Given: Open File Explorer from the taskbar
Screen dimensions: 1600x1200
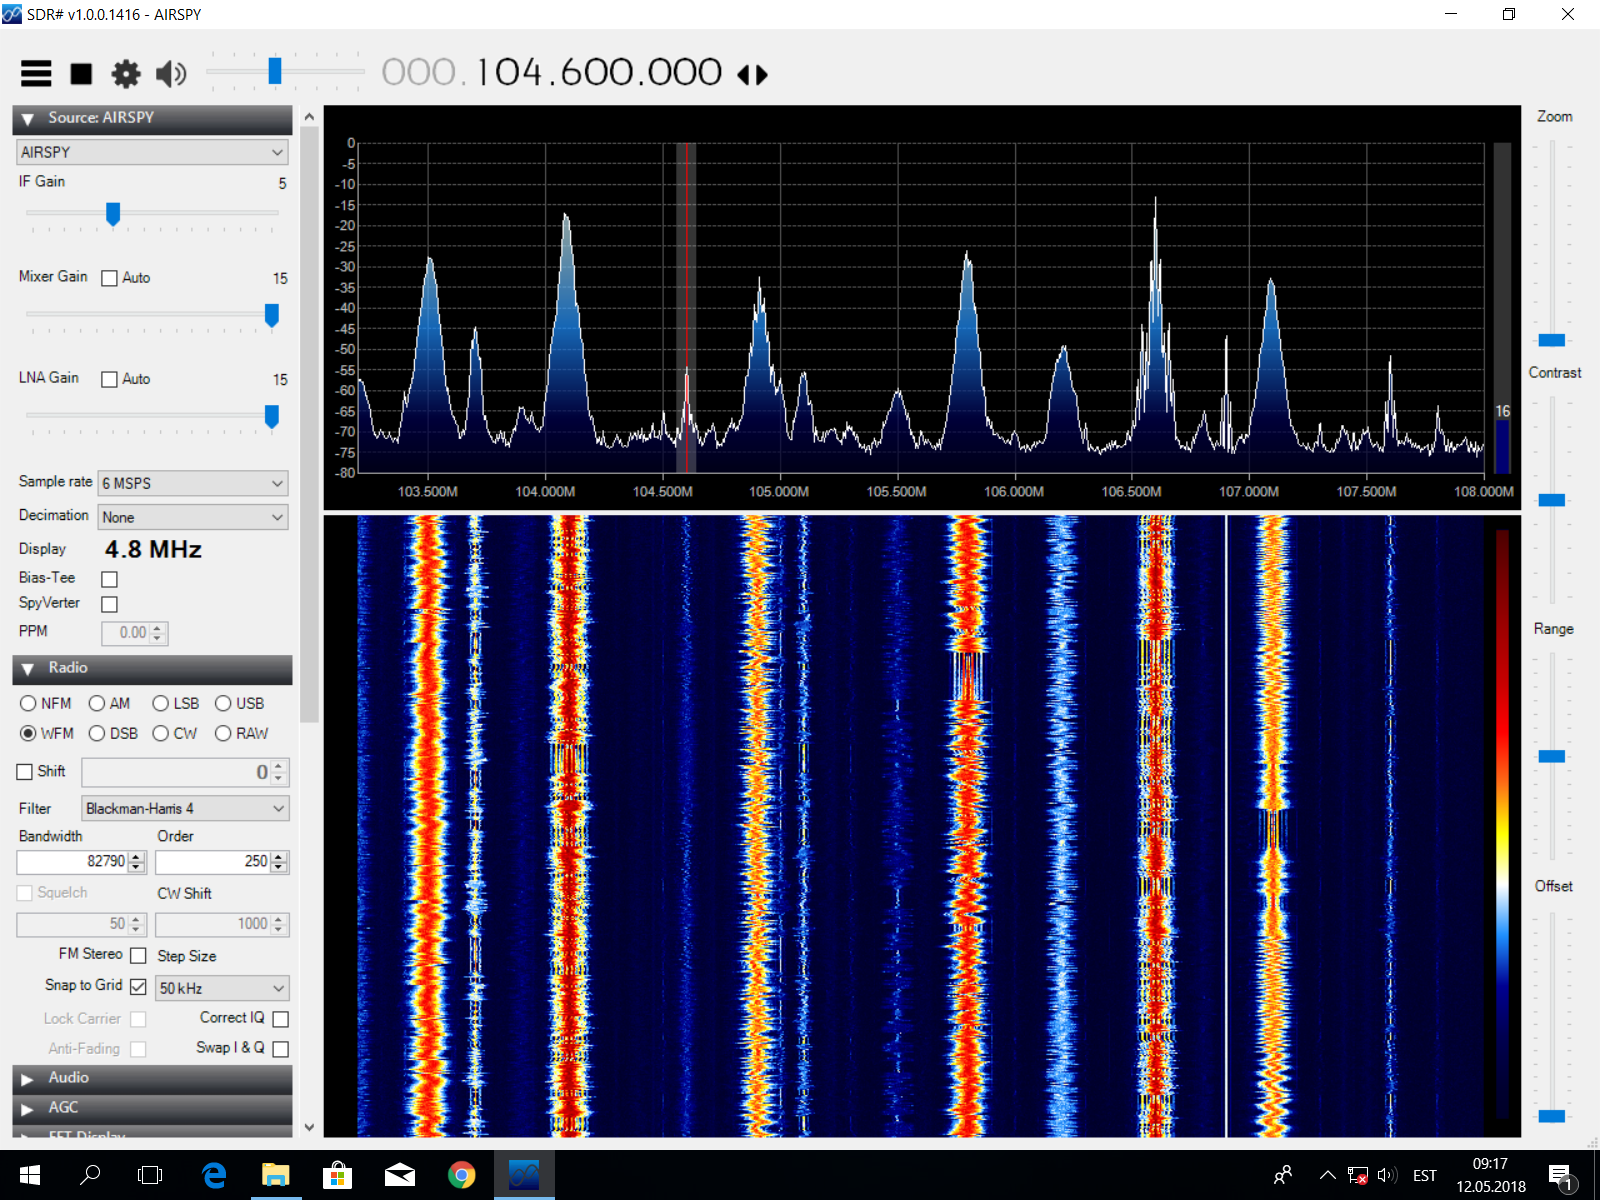Looking at the screenshot, I should click(x=276, y=1175).
